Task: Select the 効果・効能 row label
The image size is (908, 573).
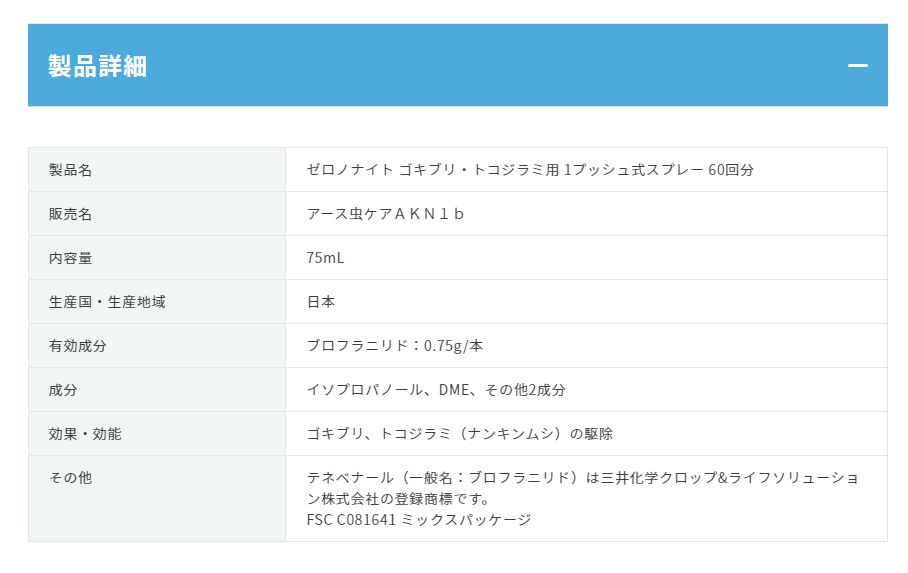Action: coord(85,434)
